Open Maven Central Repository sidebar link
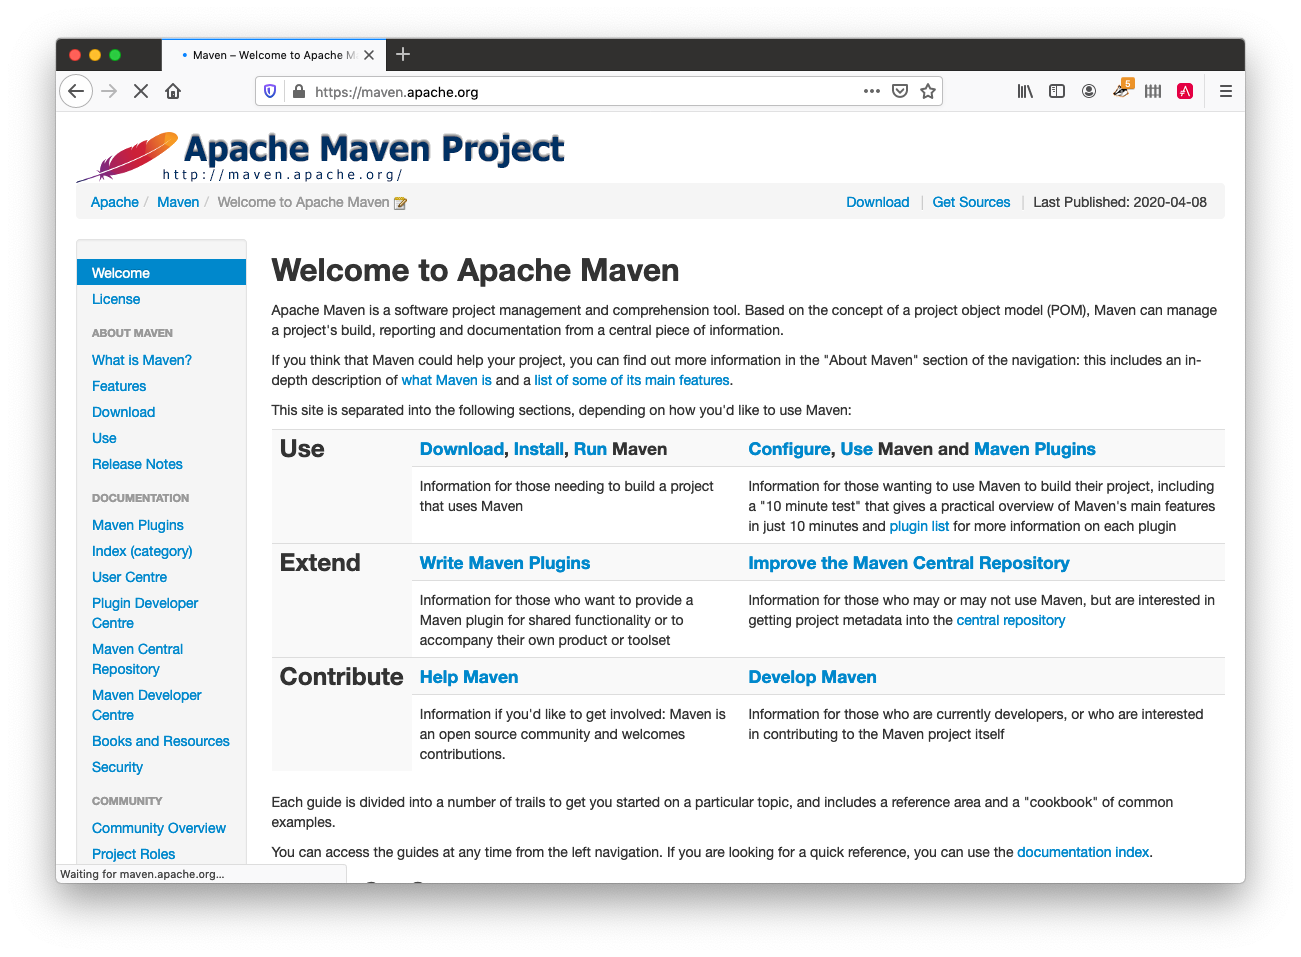This screenshot has width=1301, height=957. tap(138, 659)
